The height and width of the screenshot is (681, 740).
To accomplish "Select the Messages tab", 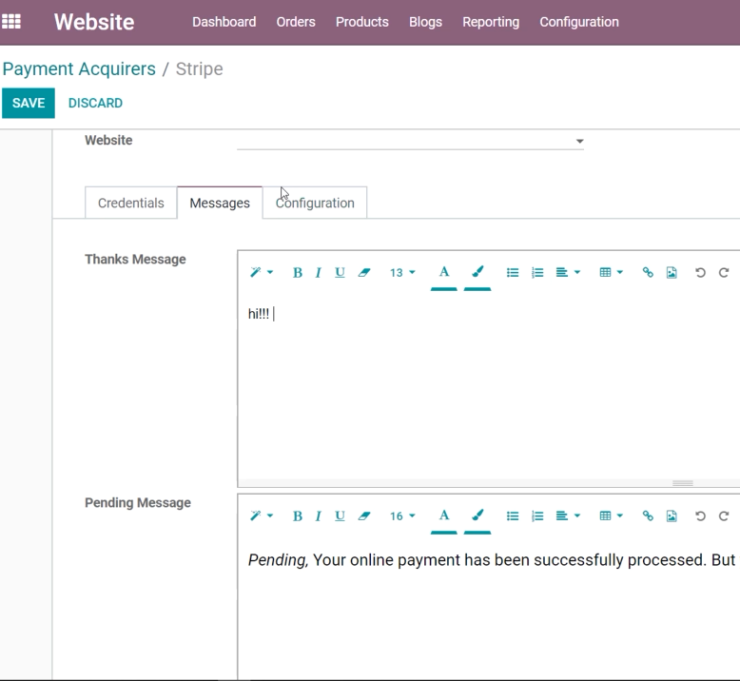I will click(x=220, y=203).
